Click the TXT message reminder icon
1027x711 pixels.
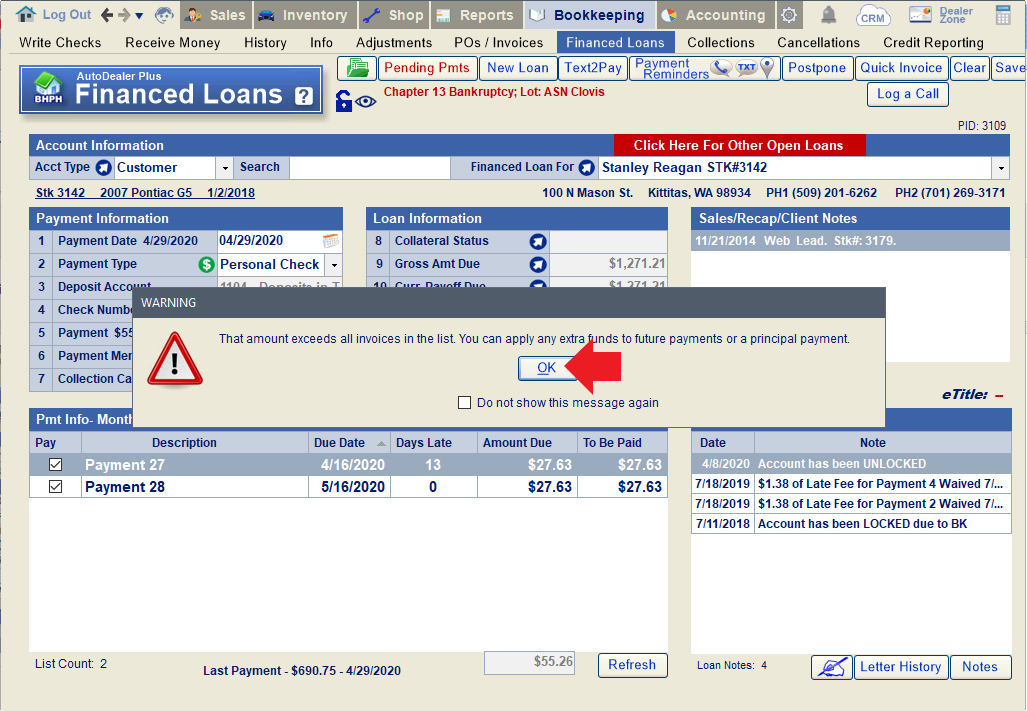tap(746, 67)
